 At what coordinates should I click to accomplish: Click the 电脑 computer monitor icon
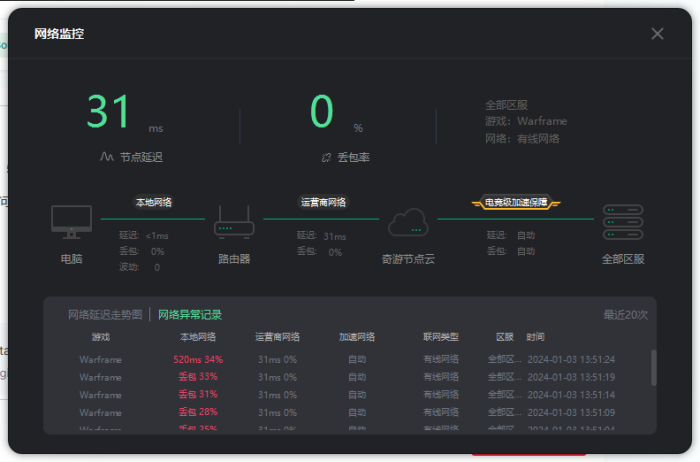pyautogui.click(x=71, y=222)
